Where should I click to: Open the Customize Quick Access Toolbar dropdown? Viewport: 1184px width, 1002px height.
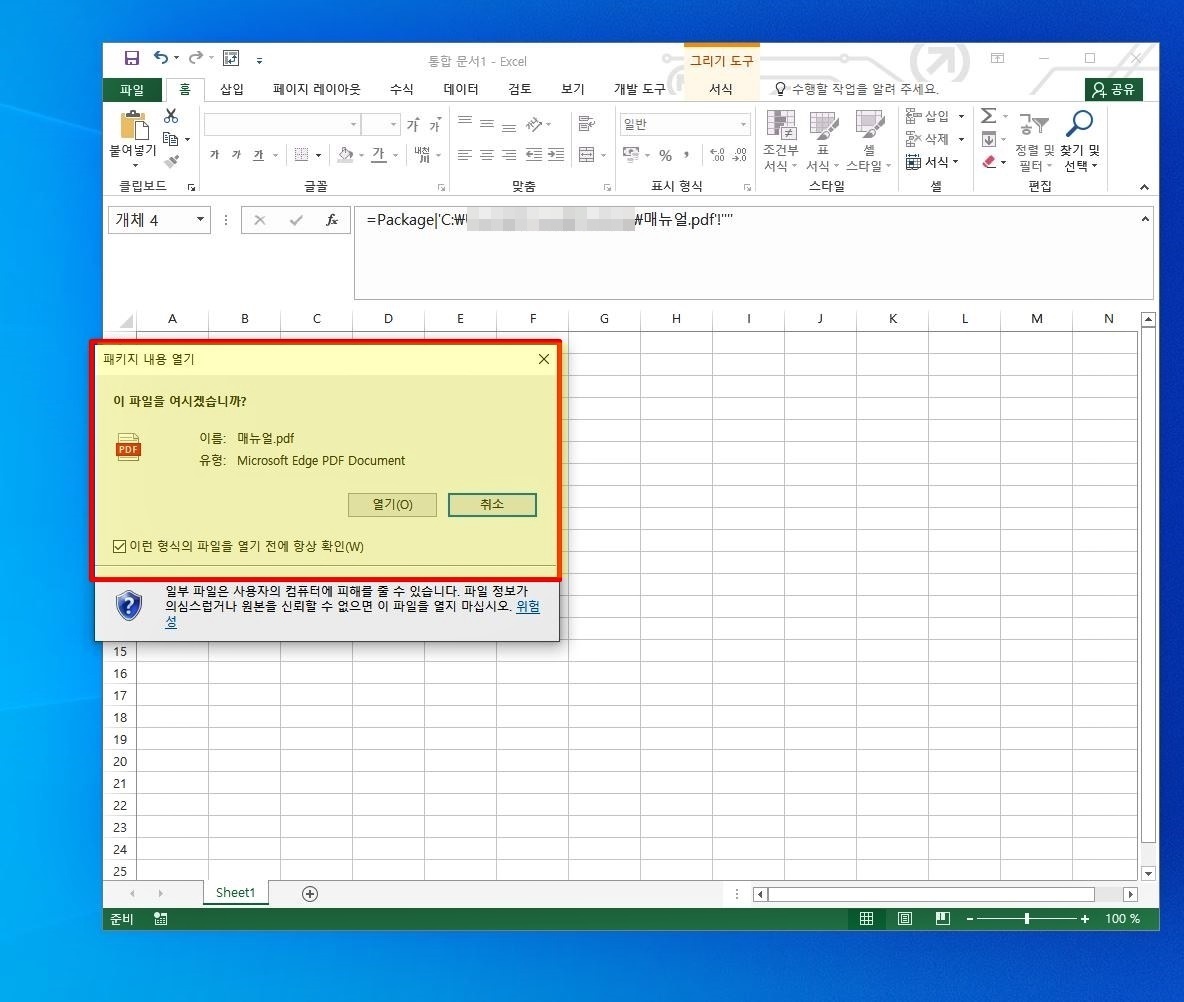pyautogui.click(x=259, y=60)
